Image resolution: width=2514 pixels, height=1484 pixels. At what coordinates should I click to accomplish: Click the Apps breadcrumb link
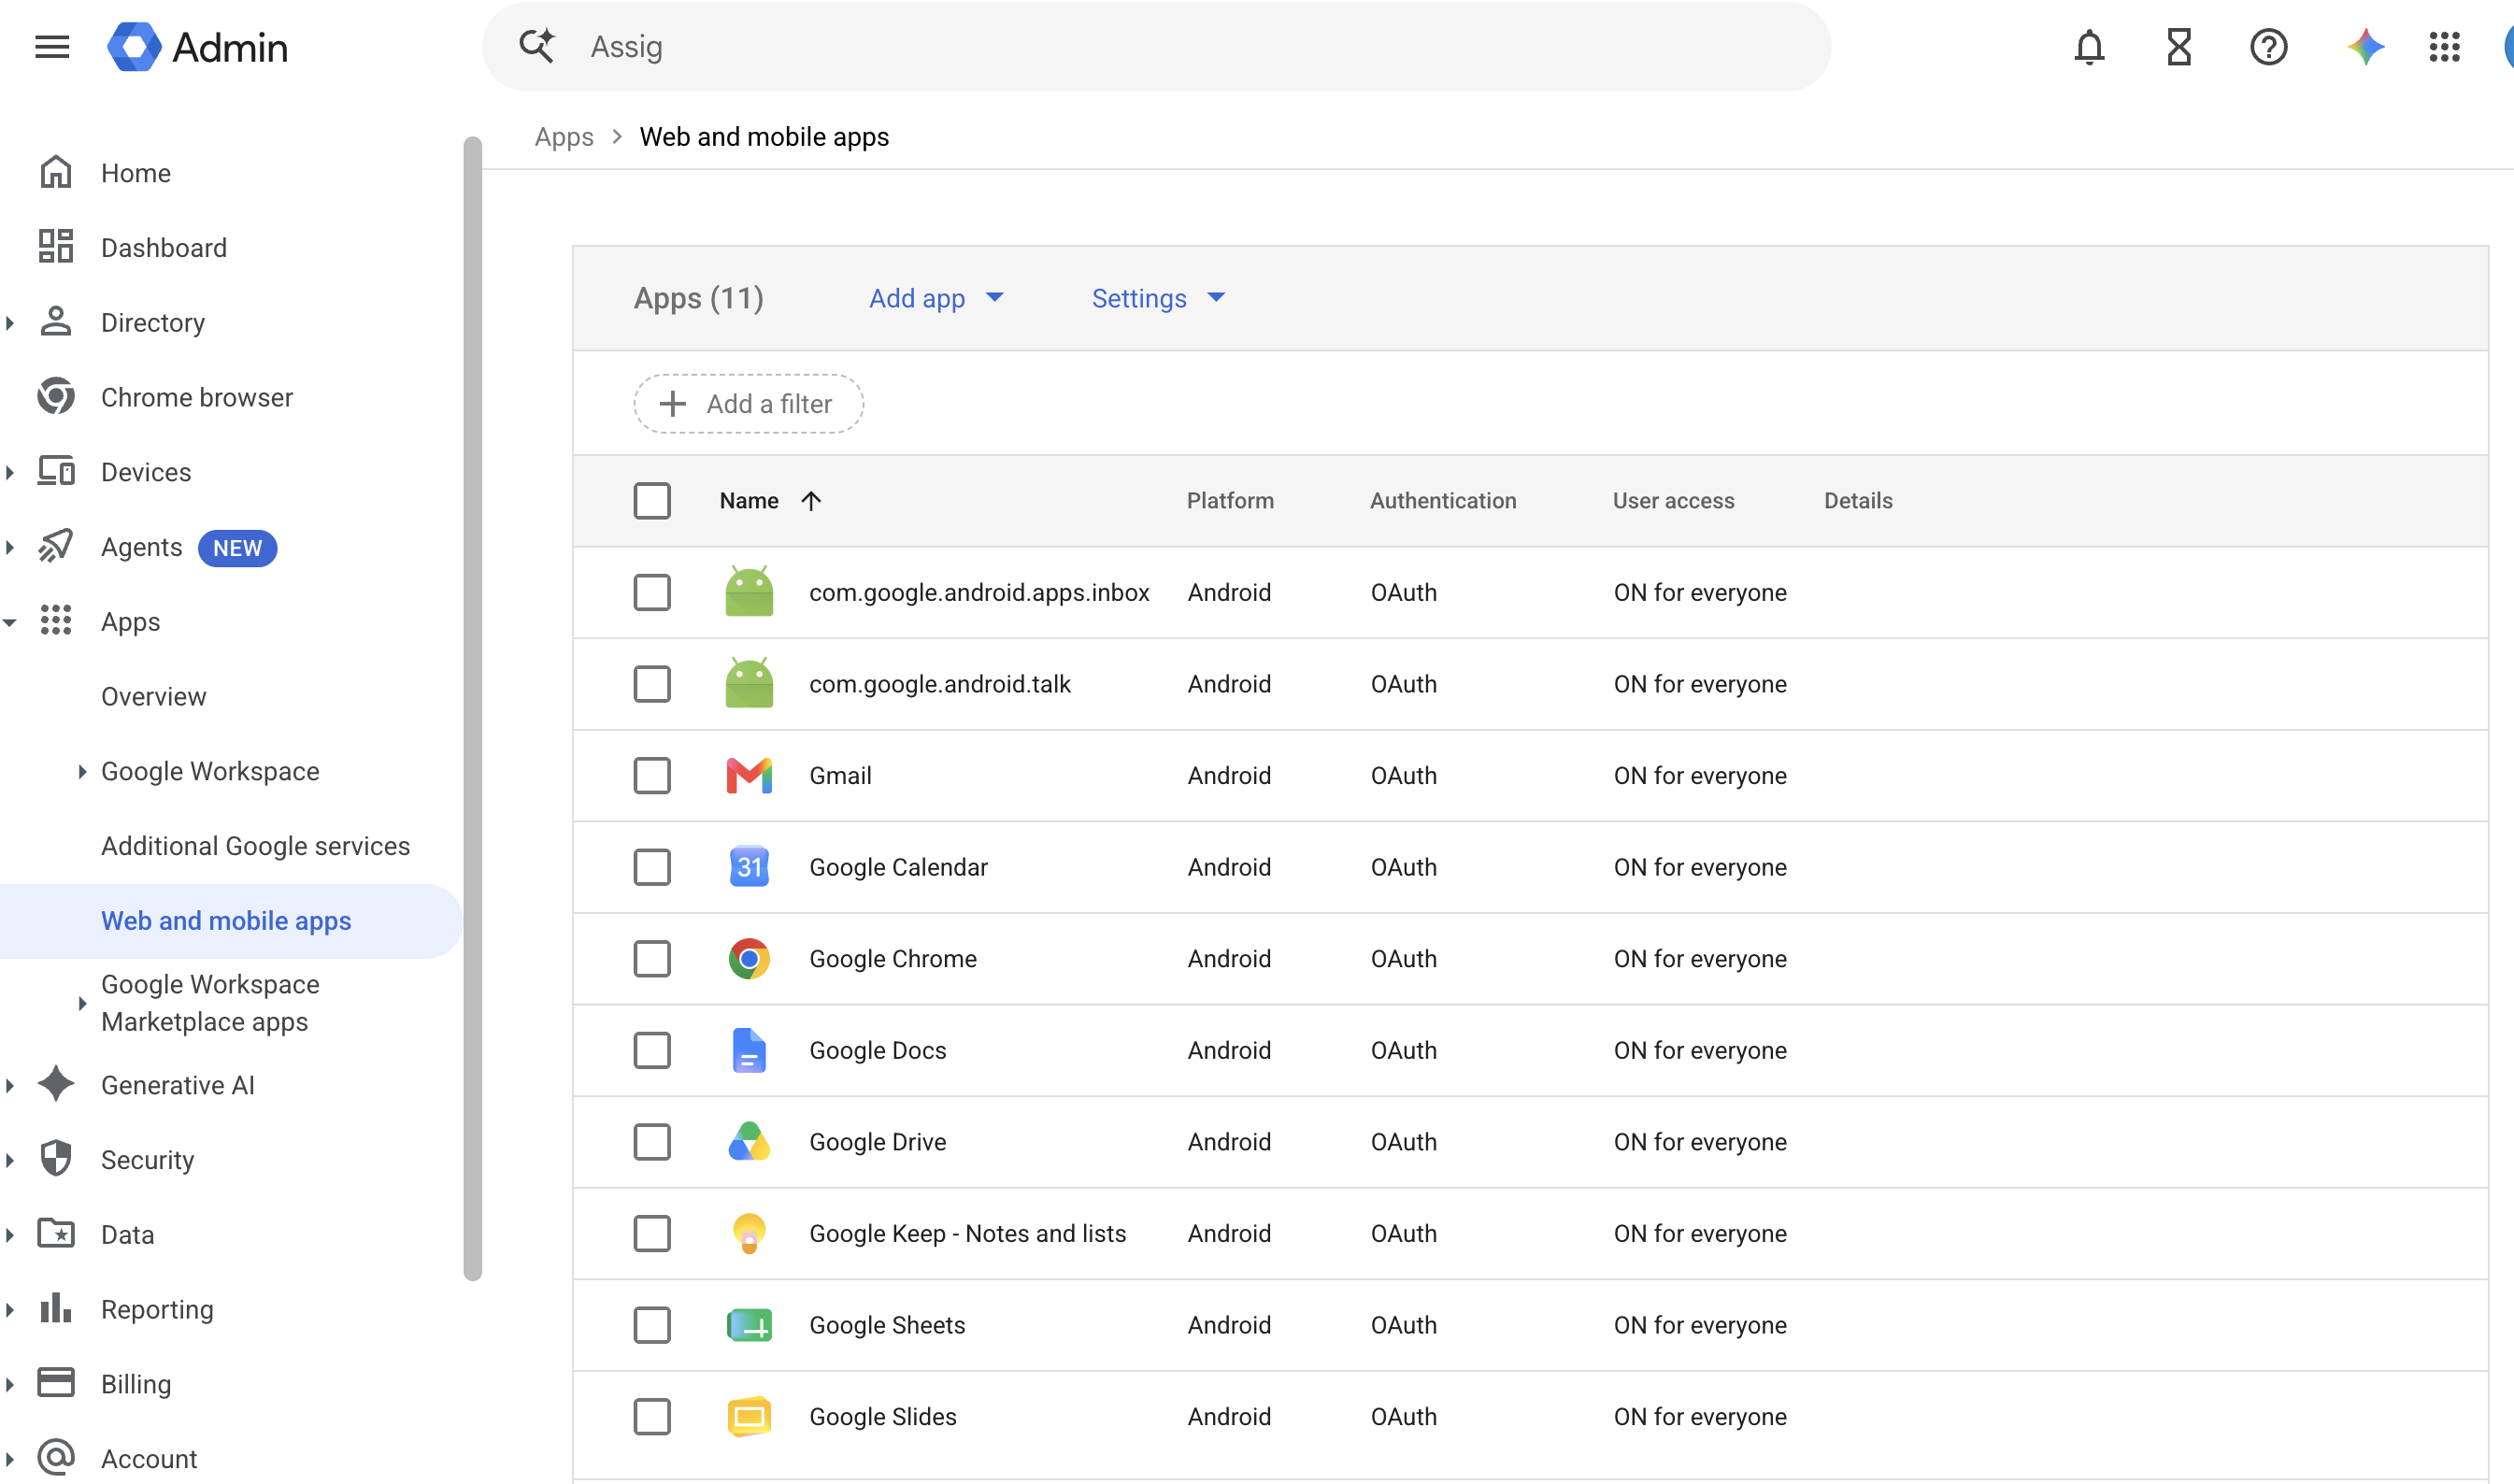tap(564, 136)
